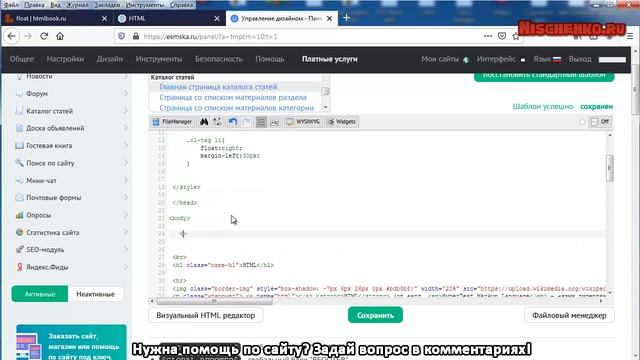
Task: Open Платные услуги
Action: pyautogui.click(x=329, y=59)
